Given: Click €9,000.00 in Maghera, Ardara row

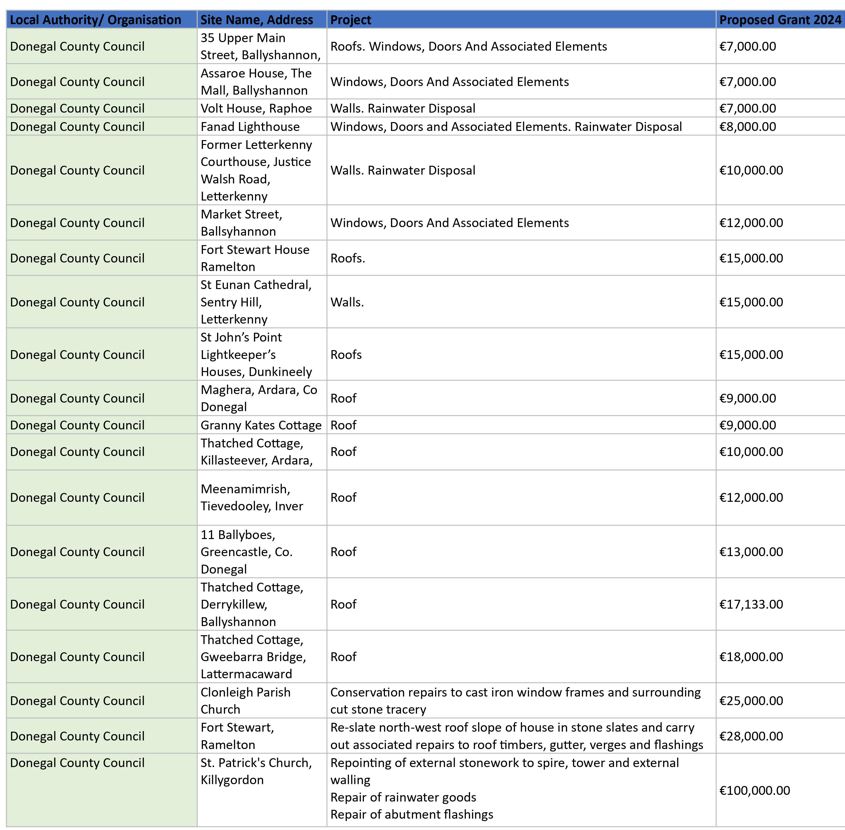Looking at the screenshot, I should tap(748, 398).
